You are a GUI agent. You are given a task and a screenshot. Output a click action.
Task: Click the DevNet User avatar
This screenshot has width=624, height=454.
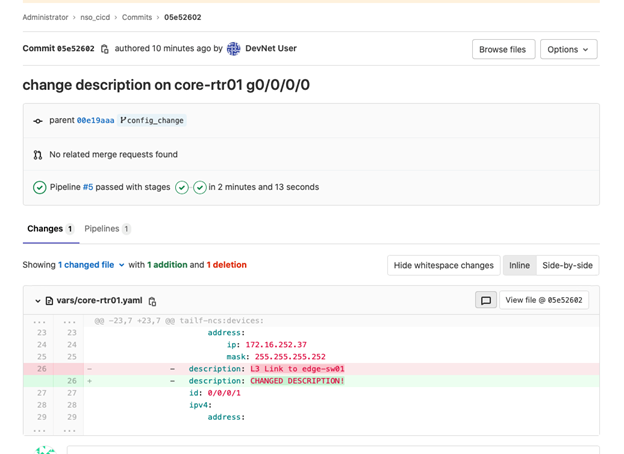[x=233, y=49]
